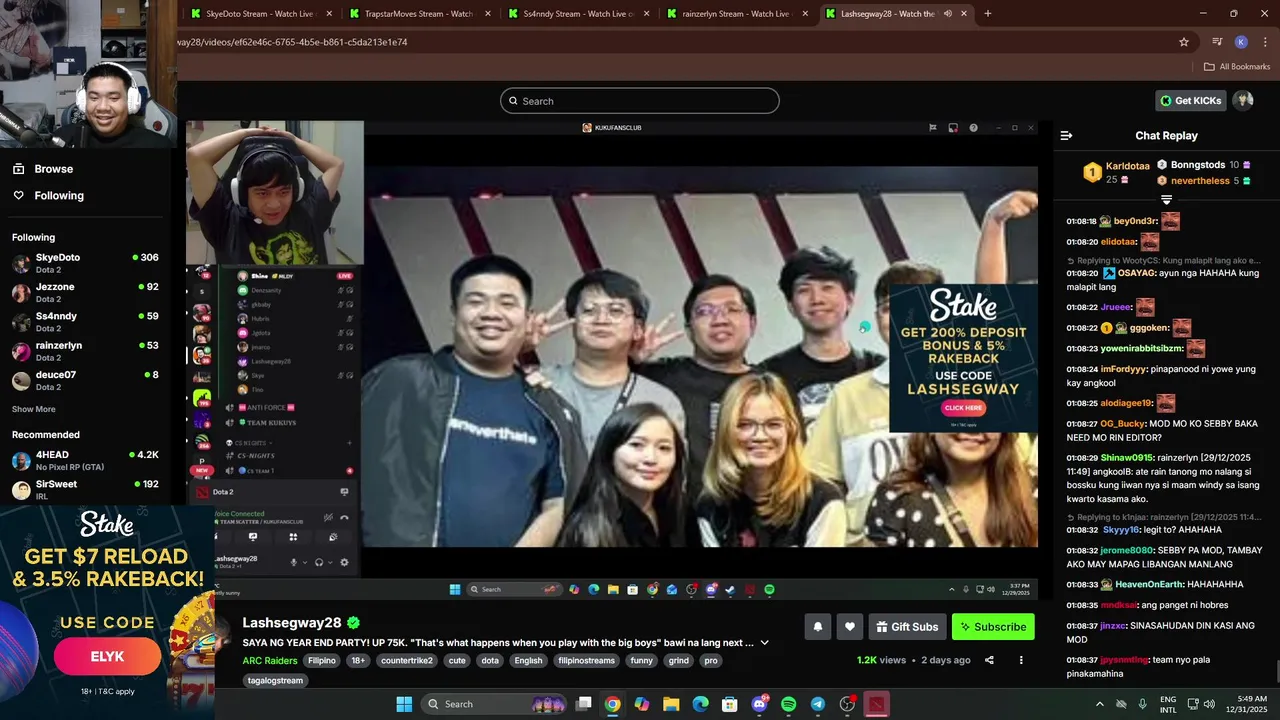Open the browser media control icon
The image size is (1280, 720).
coord(1217,42)
